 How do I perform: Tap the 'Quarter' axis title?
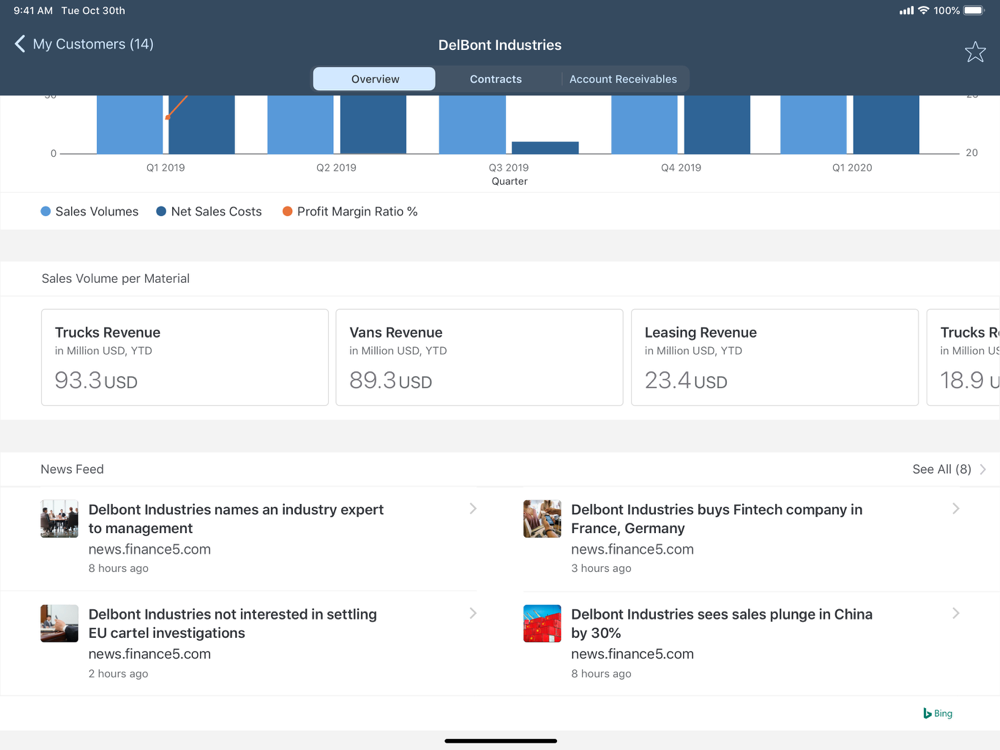tap(510, 182)
